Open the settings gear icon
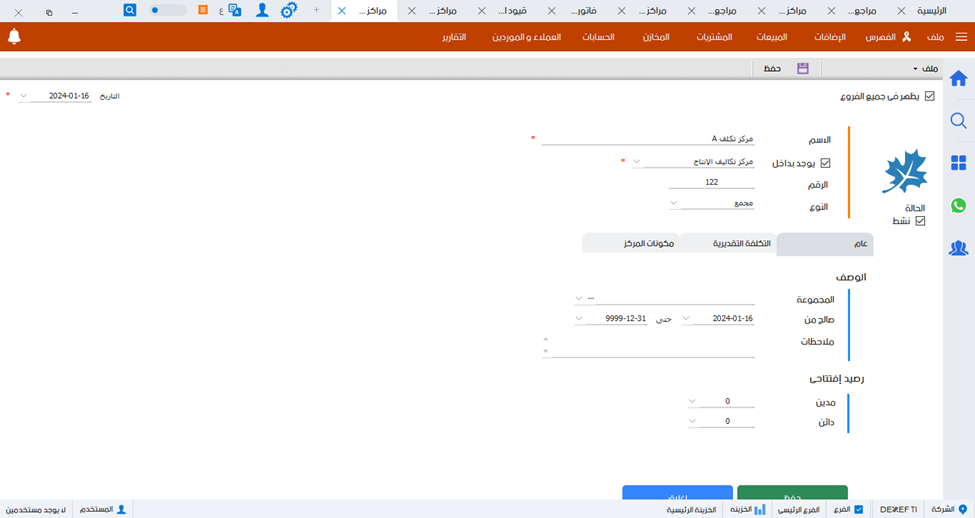The image size is (975, 518). tap(289, 10)
